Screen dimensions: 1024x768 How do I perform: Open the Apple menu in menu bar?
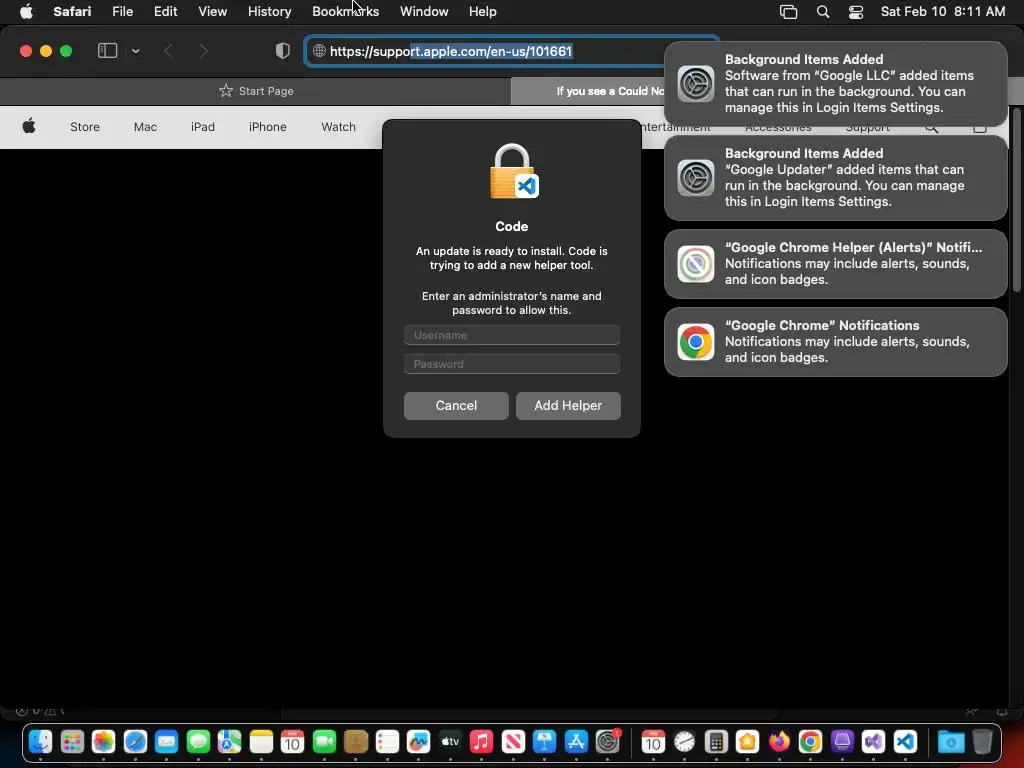26,11
